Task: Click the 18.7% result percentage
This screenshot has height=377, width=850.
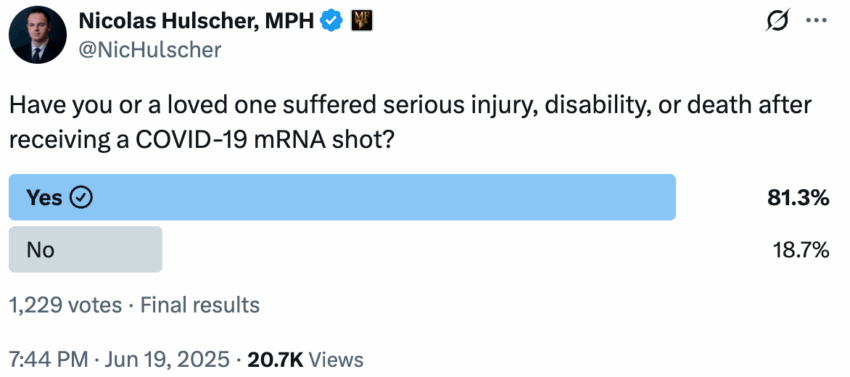Action: pos(800,250)
